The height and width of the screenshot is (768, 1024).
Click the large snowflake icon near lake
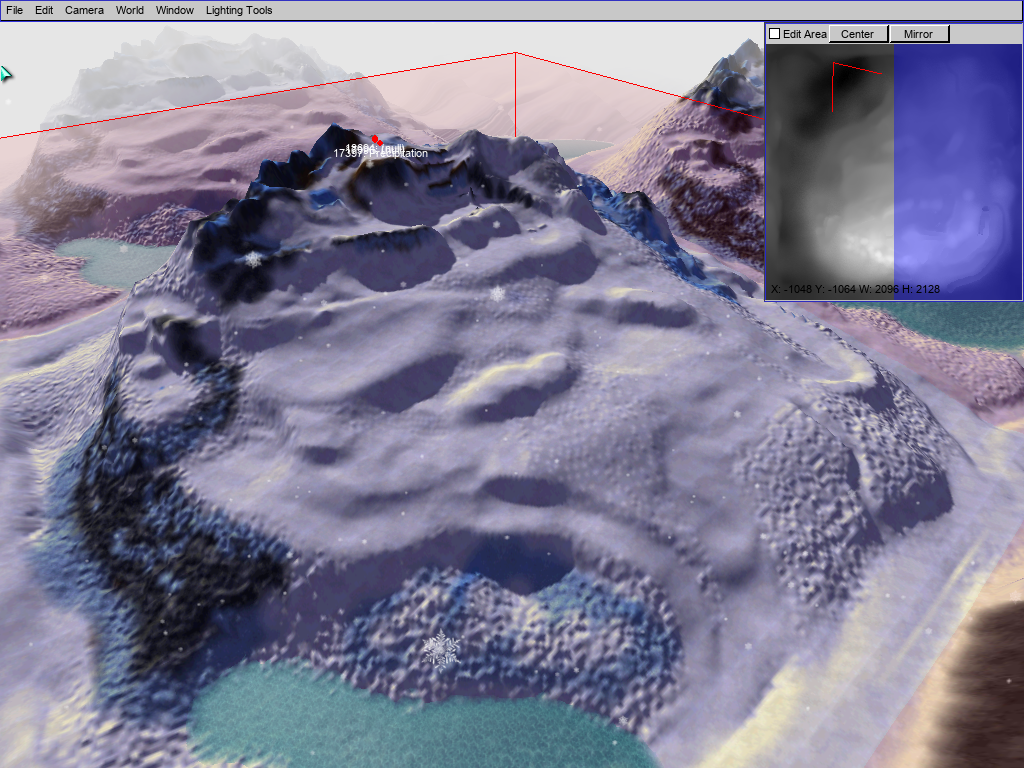pos(441,650)
